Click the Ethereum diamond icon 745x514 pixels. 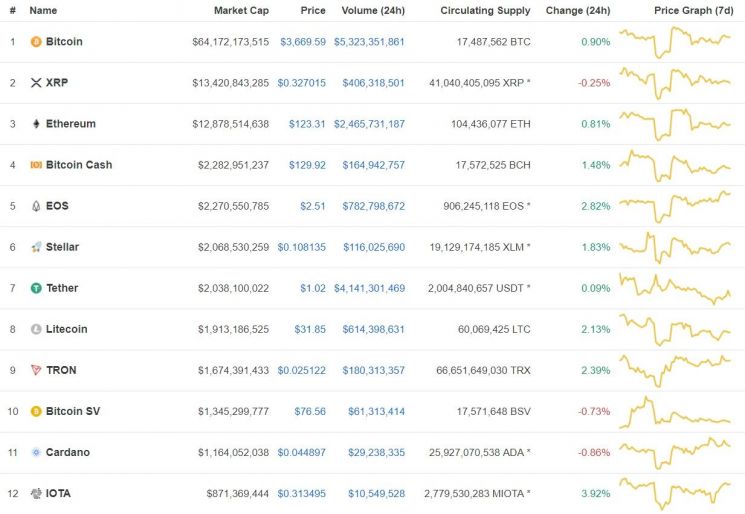pyautogui.click(x=36, y=124)
